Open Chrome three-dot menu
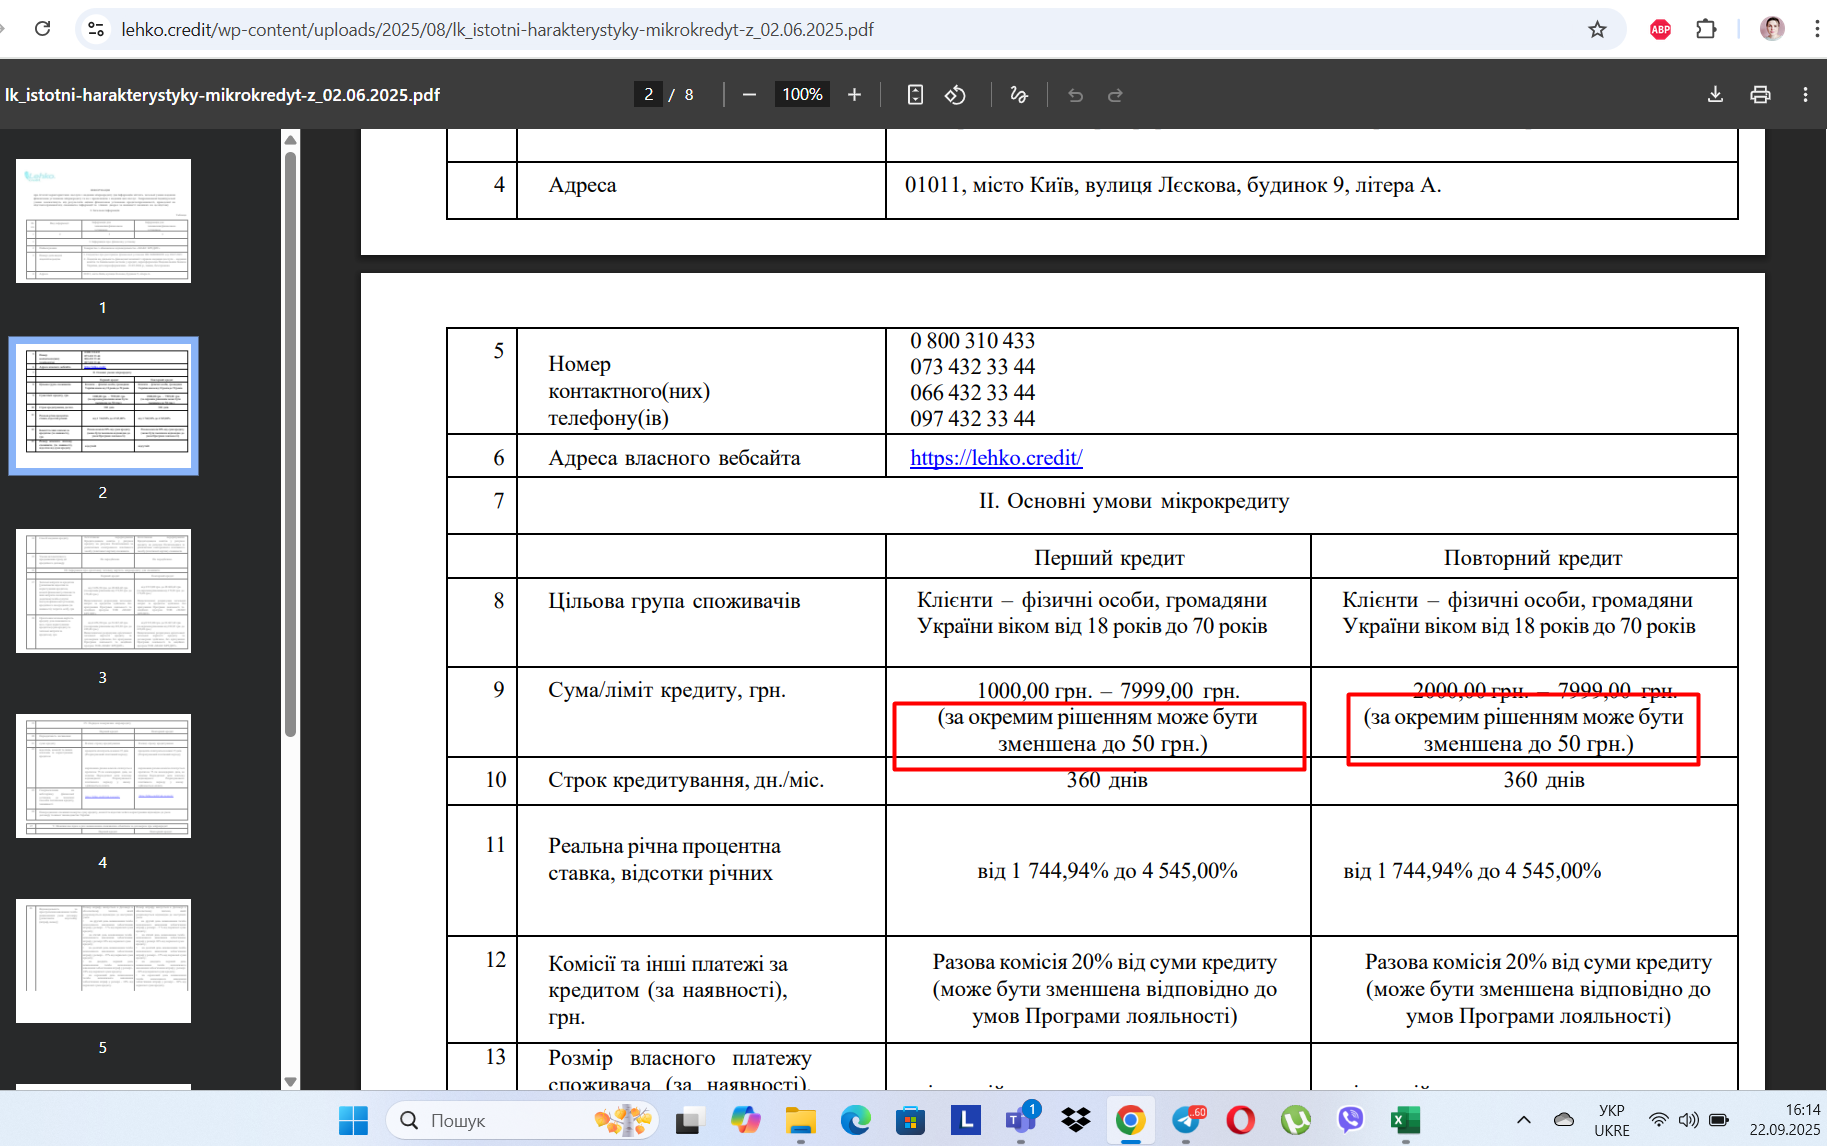 click(x=1816, y=29)
